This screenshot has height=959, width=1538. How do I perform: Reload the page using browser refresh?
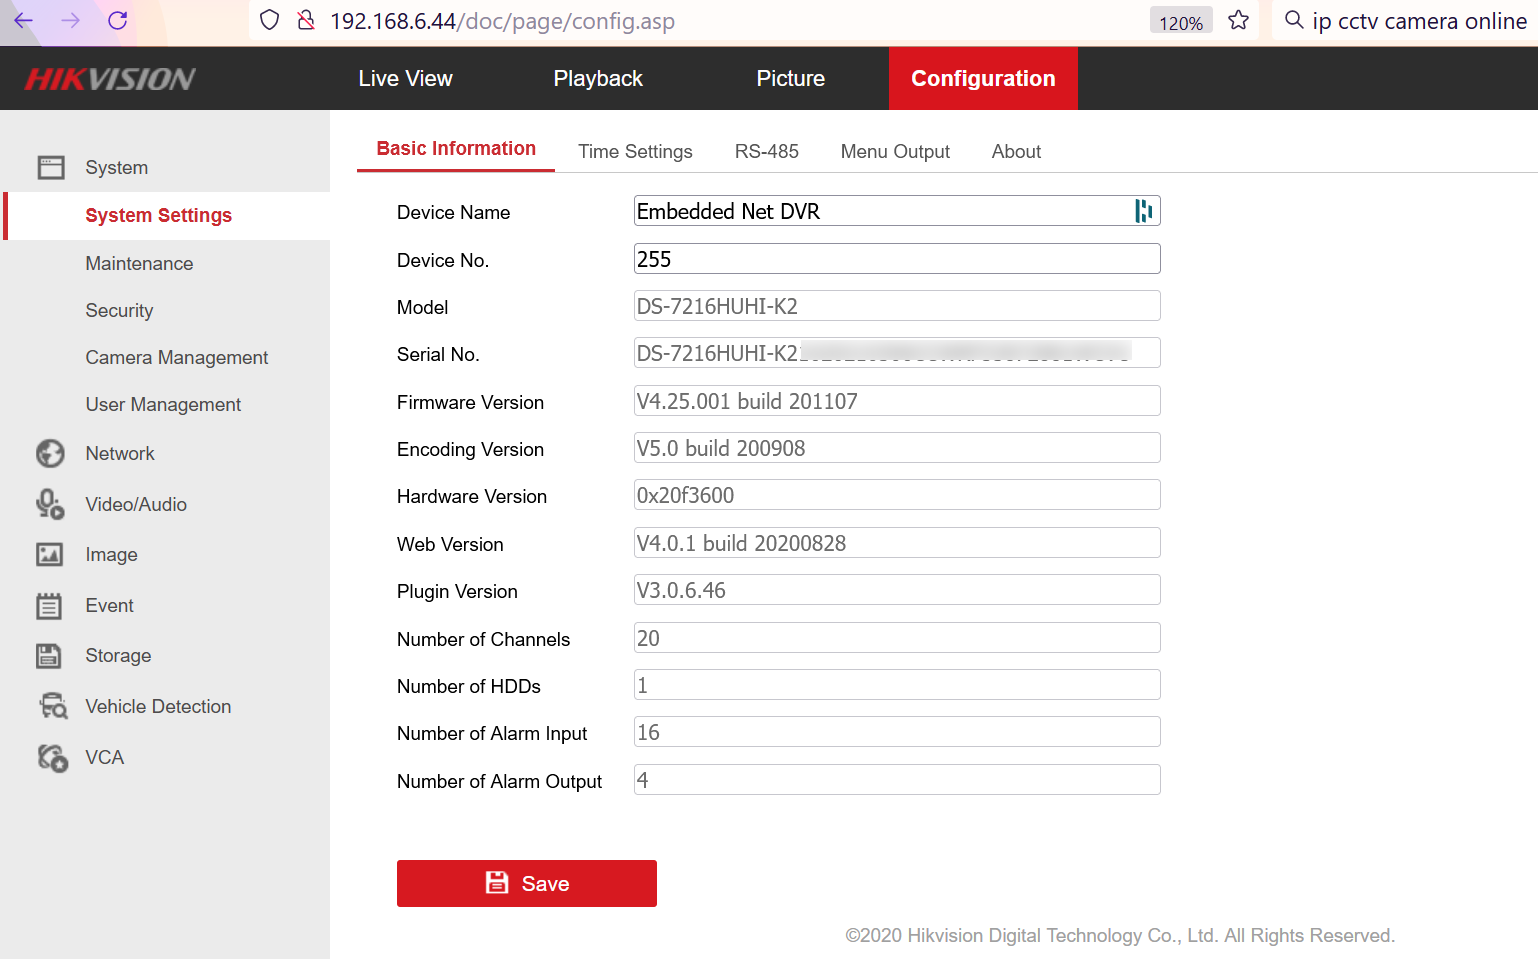click(x=118, y=21)
